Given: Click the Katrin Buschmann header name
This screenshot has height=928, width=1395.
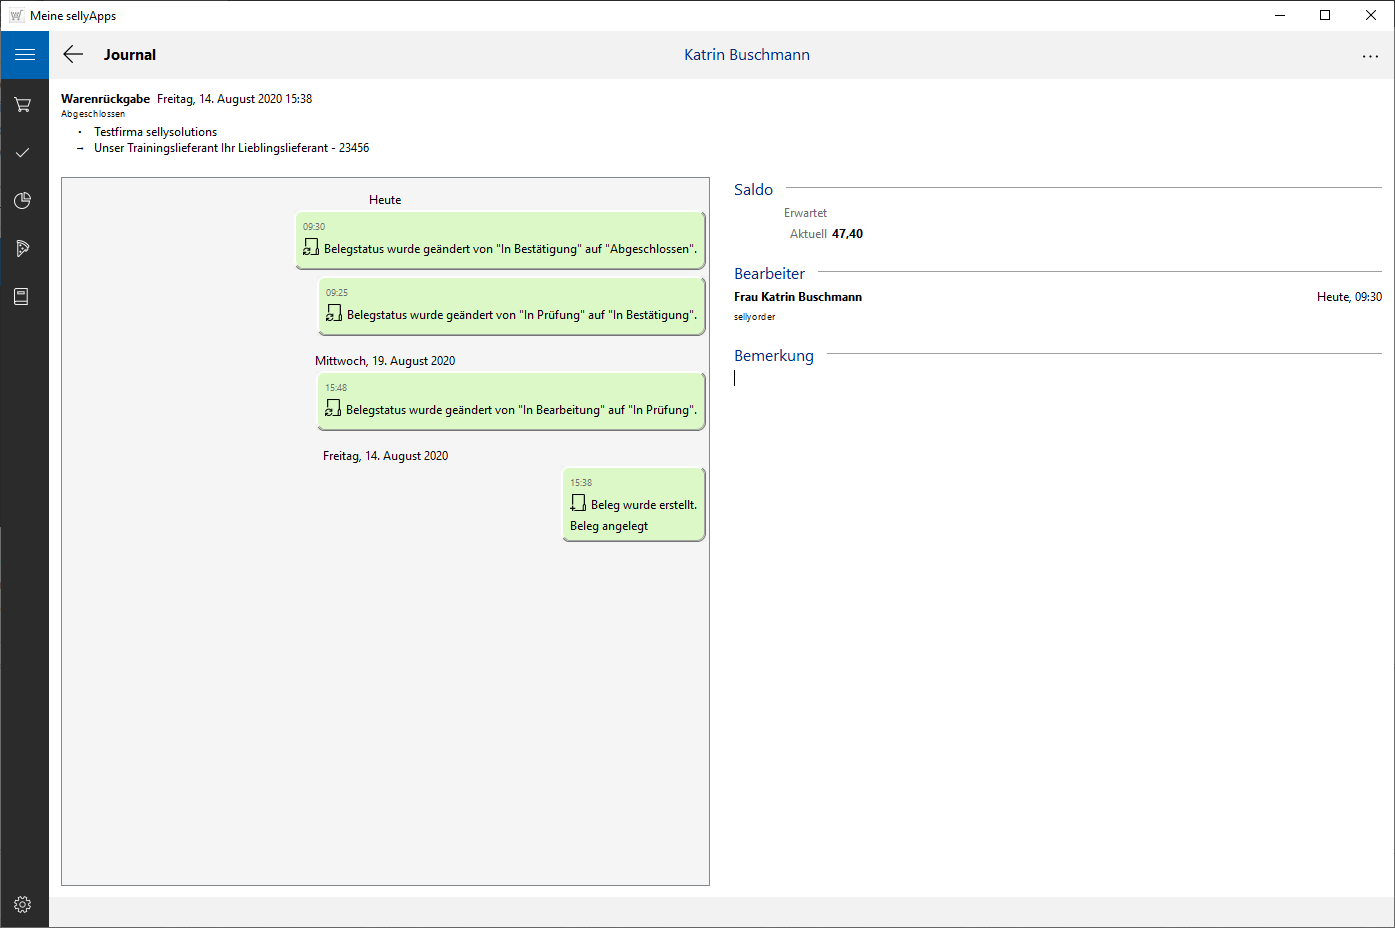Looking at the screenshot, I should click(746, 55).
